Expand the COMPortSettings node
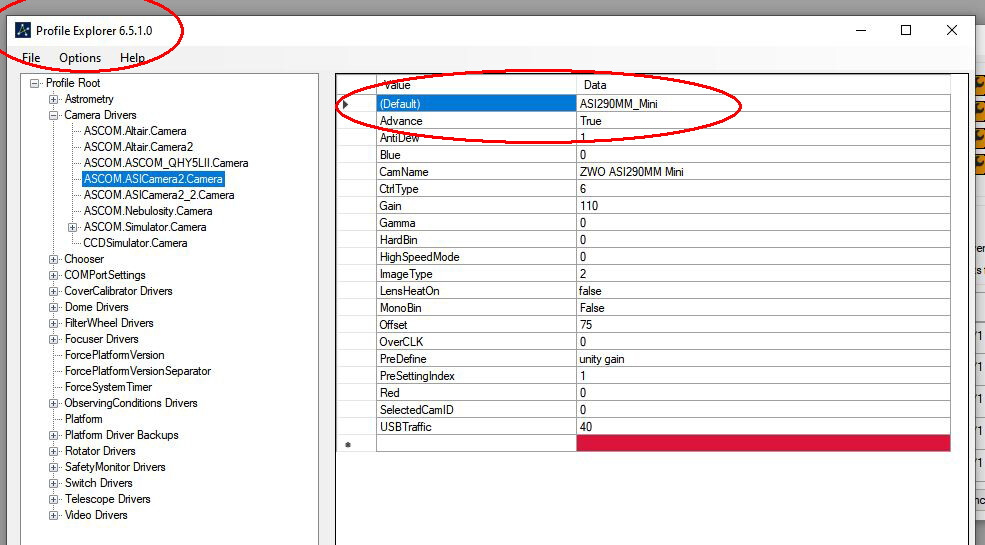 pyautogui.click(x=54, y=275)
